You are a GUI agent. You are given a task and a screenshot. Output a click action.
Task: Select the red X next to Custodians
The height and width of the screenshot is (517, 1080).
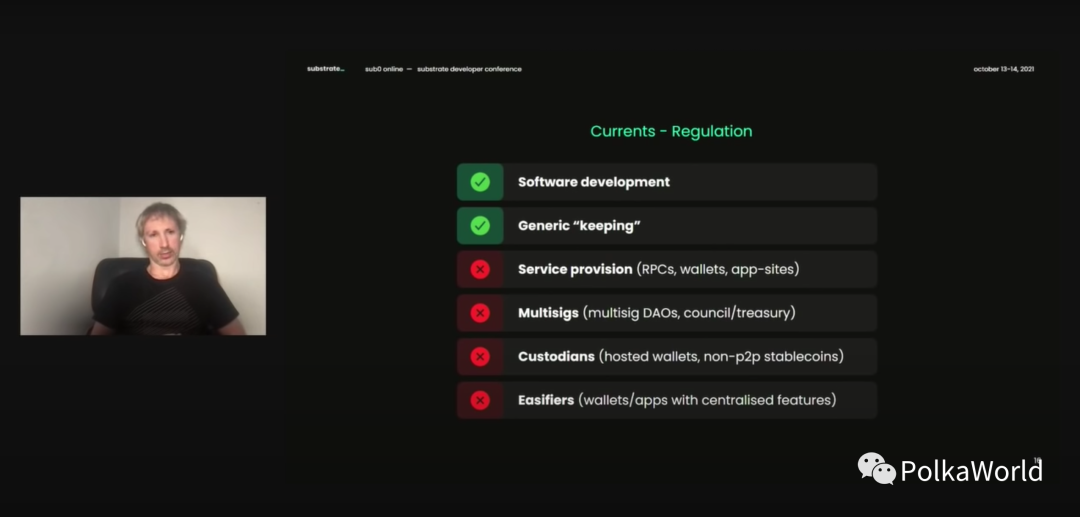[480, 357]
